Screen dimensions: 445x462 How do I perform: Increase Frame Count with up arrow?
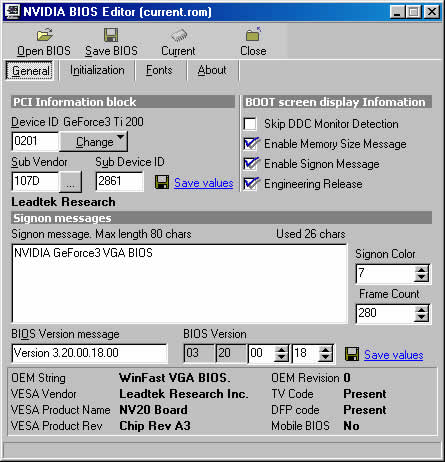421,310
